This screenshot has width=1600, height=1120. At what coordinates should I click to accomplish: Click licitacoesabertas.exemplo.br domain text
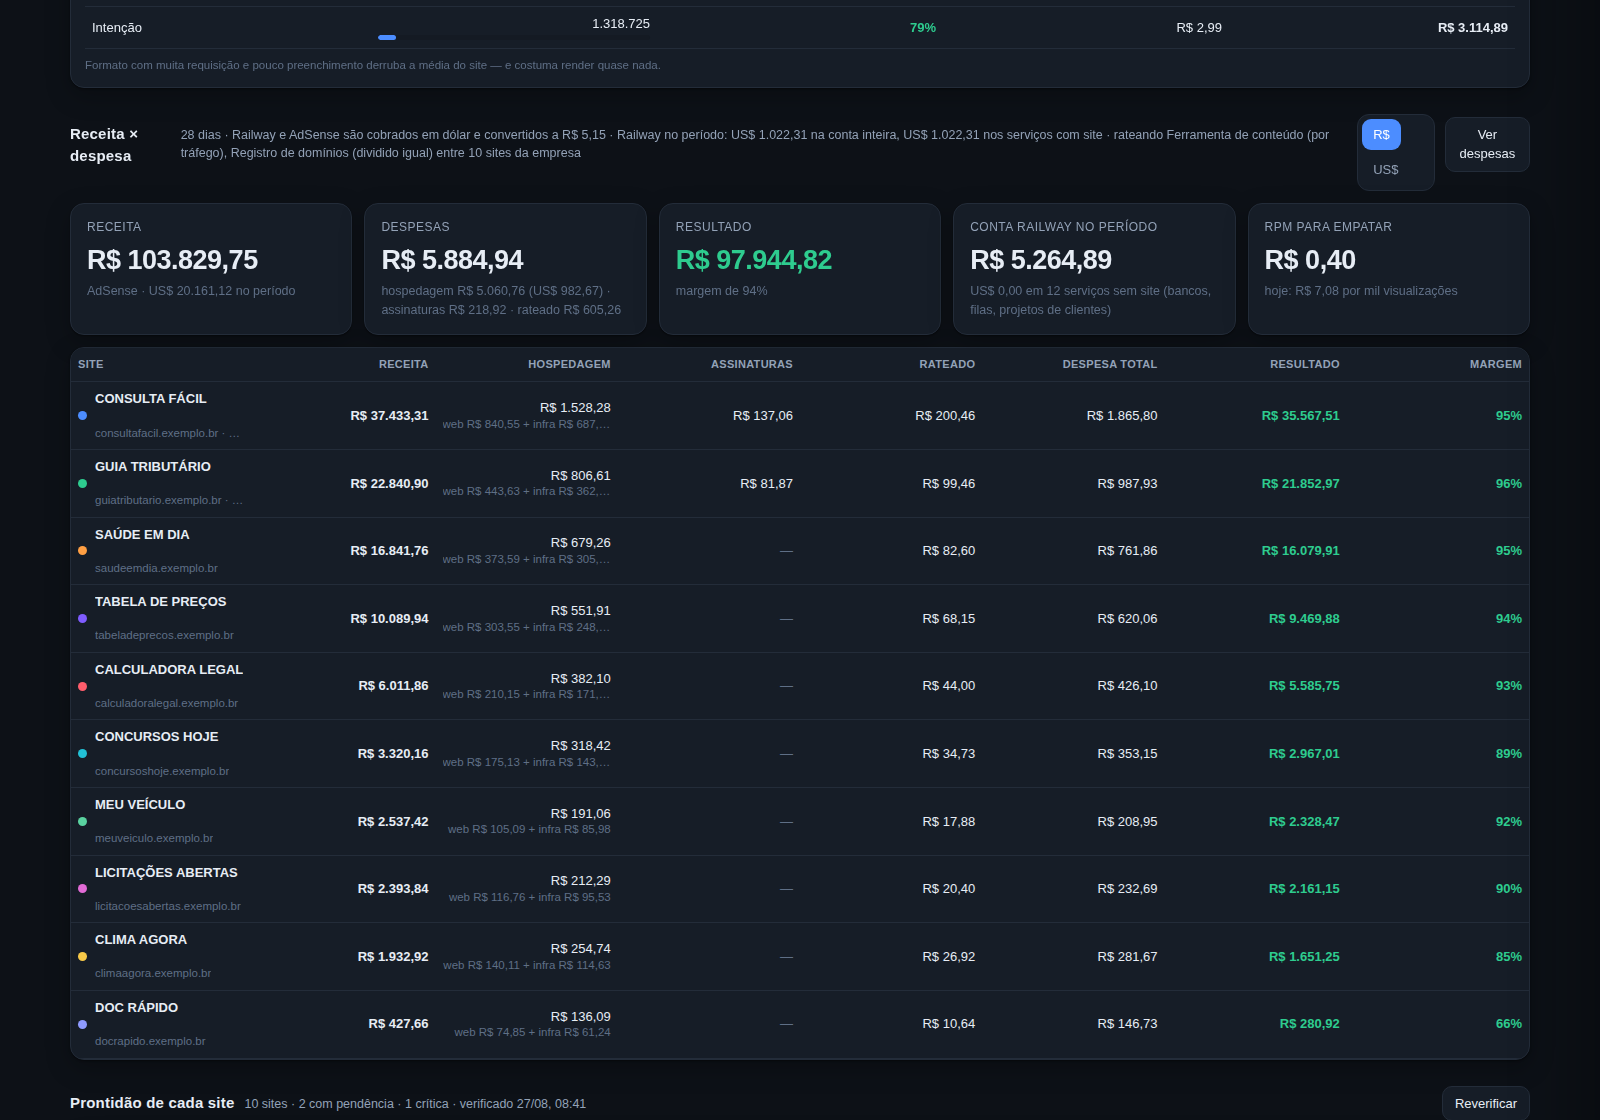pyautogui.click(x=168, y=906)
